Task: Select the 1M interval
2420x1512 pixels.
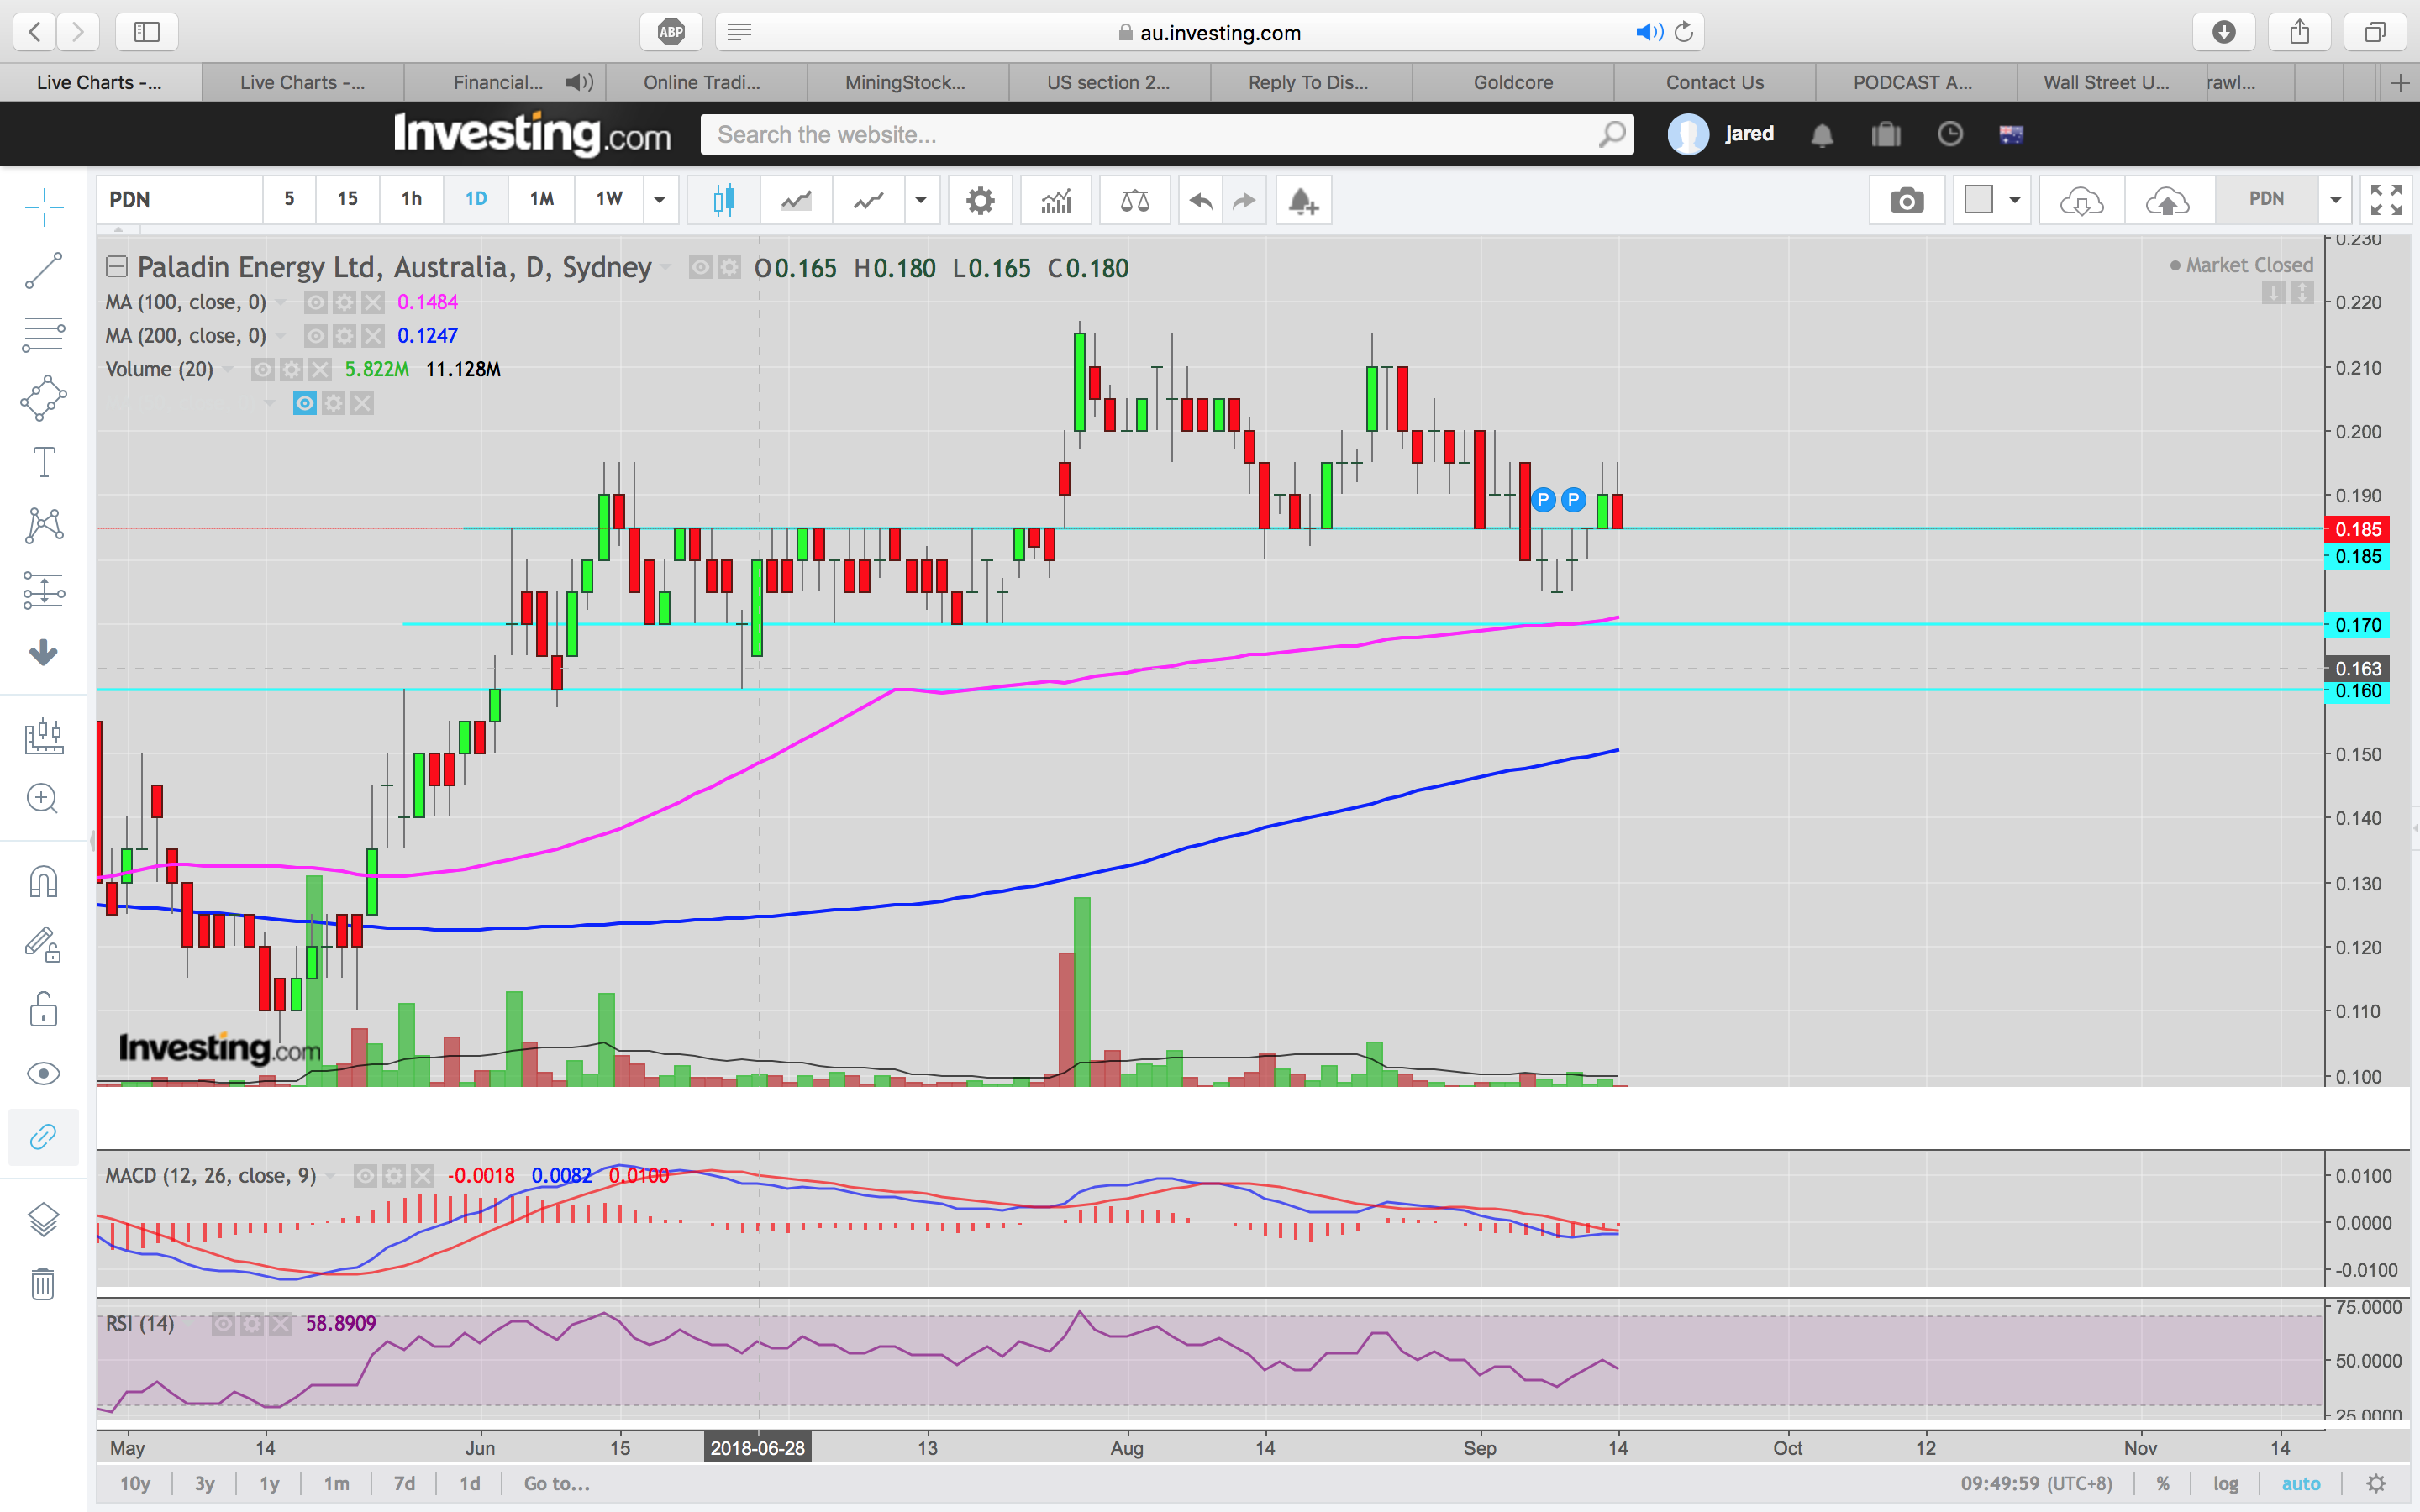Action: pyautogui.click(x=541, y=199)
